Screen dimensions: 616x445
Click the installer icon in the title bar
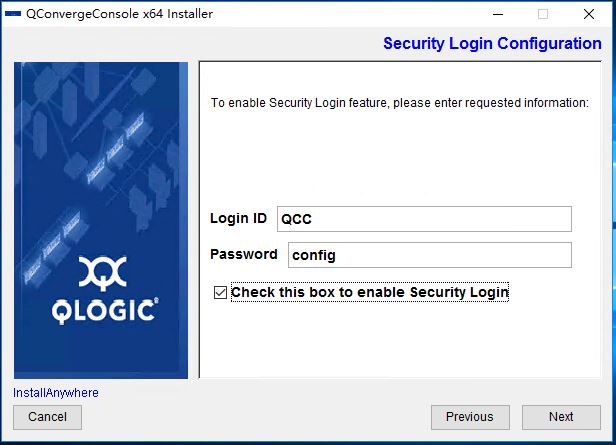[x=13, y=14]
